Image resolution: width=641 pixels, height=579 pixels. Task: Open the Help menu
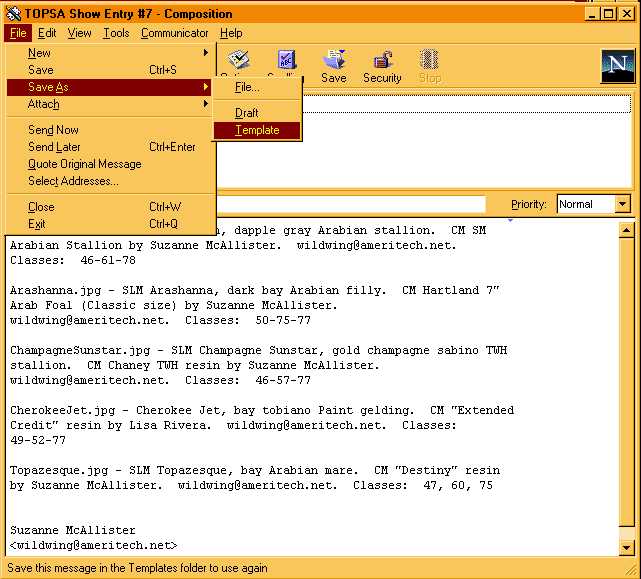click(231, 33)
